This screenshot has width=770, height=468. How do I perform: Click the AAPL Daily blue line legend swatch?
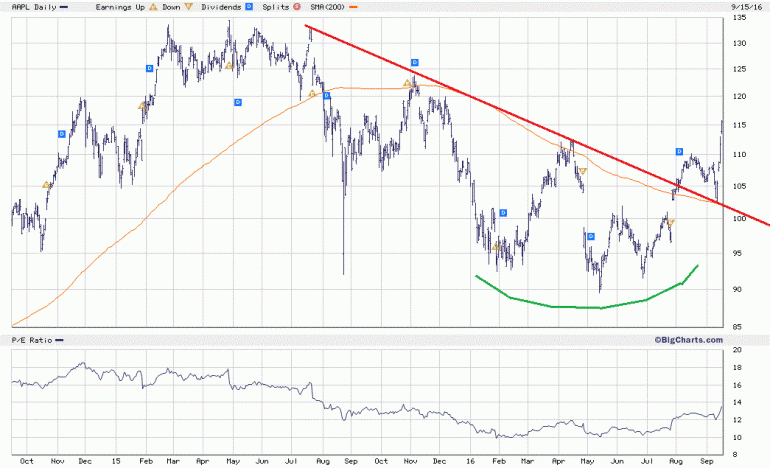coord(64,7)
